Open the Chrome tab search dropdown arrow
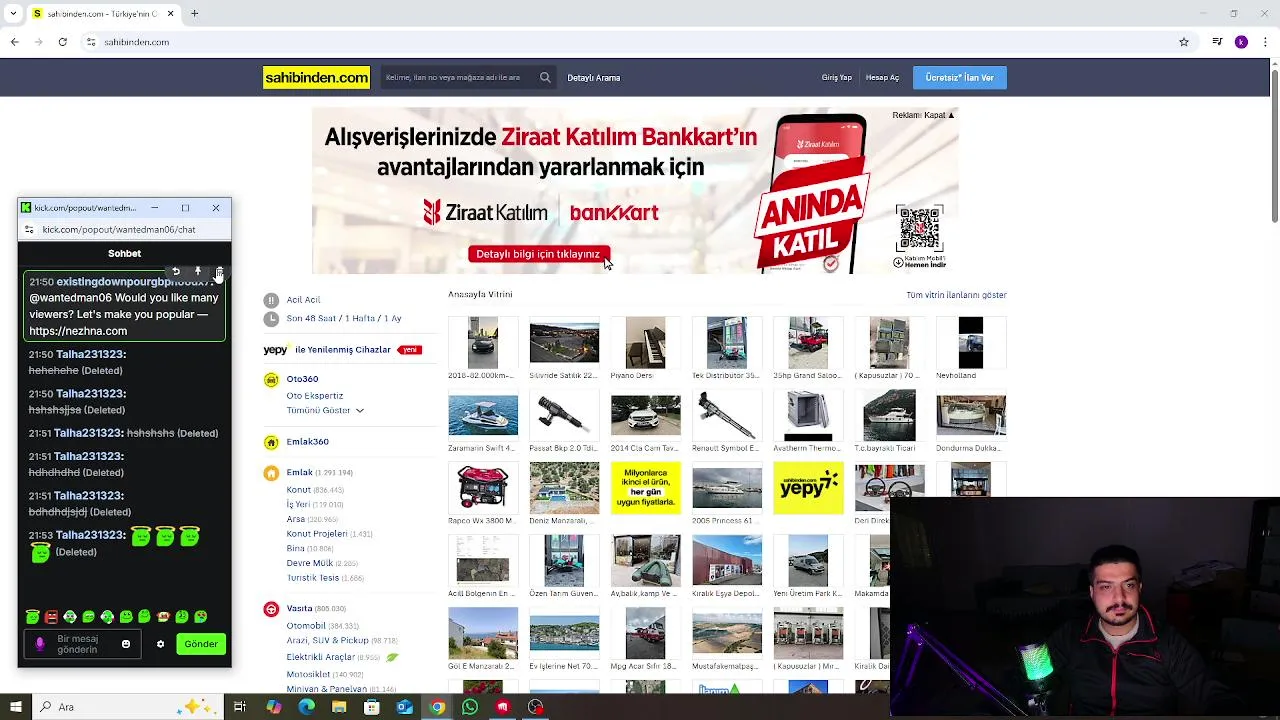The width and height of the screenshot is (1280, 720). pyautogui.click(x=13, y=14)
